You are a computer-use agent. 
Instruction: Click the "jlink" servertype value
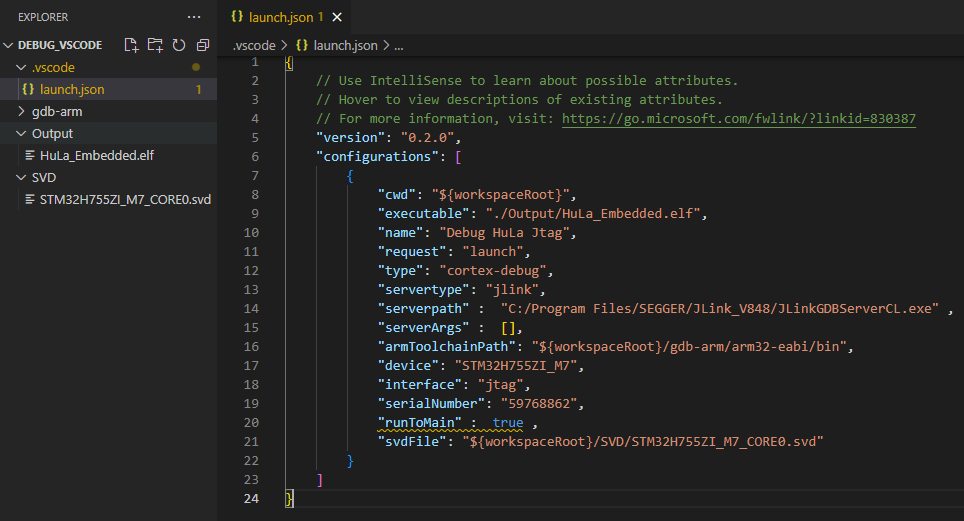point(512,289)
